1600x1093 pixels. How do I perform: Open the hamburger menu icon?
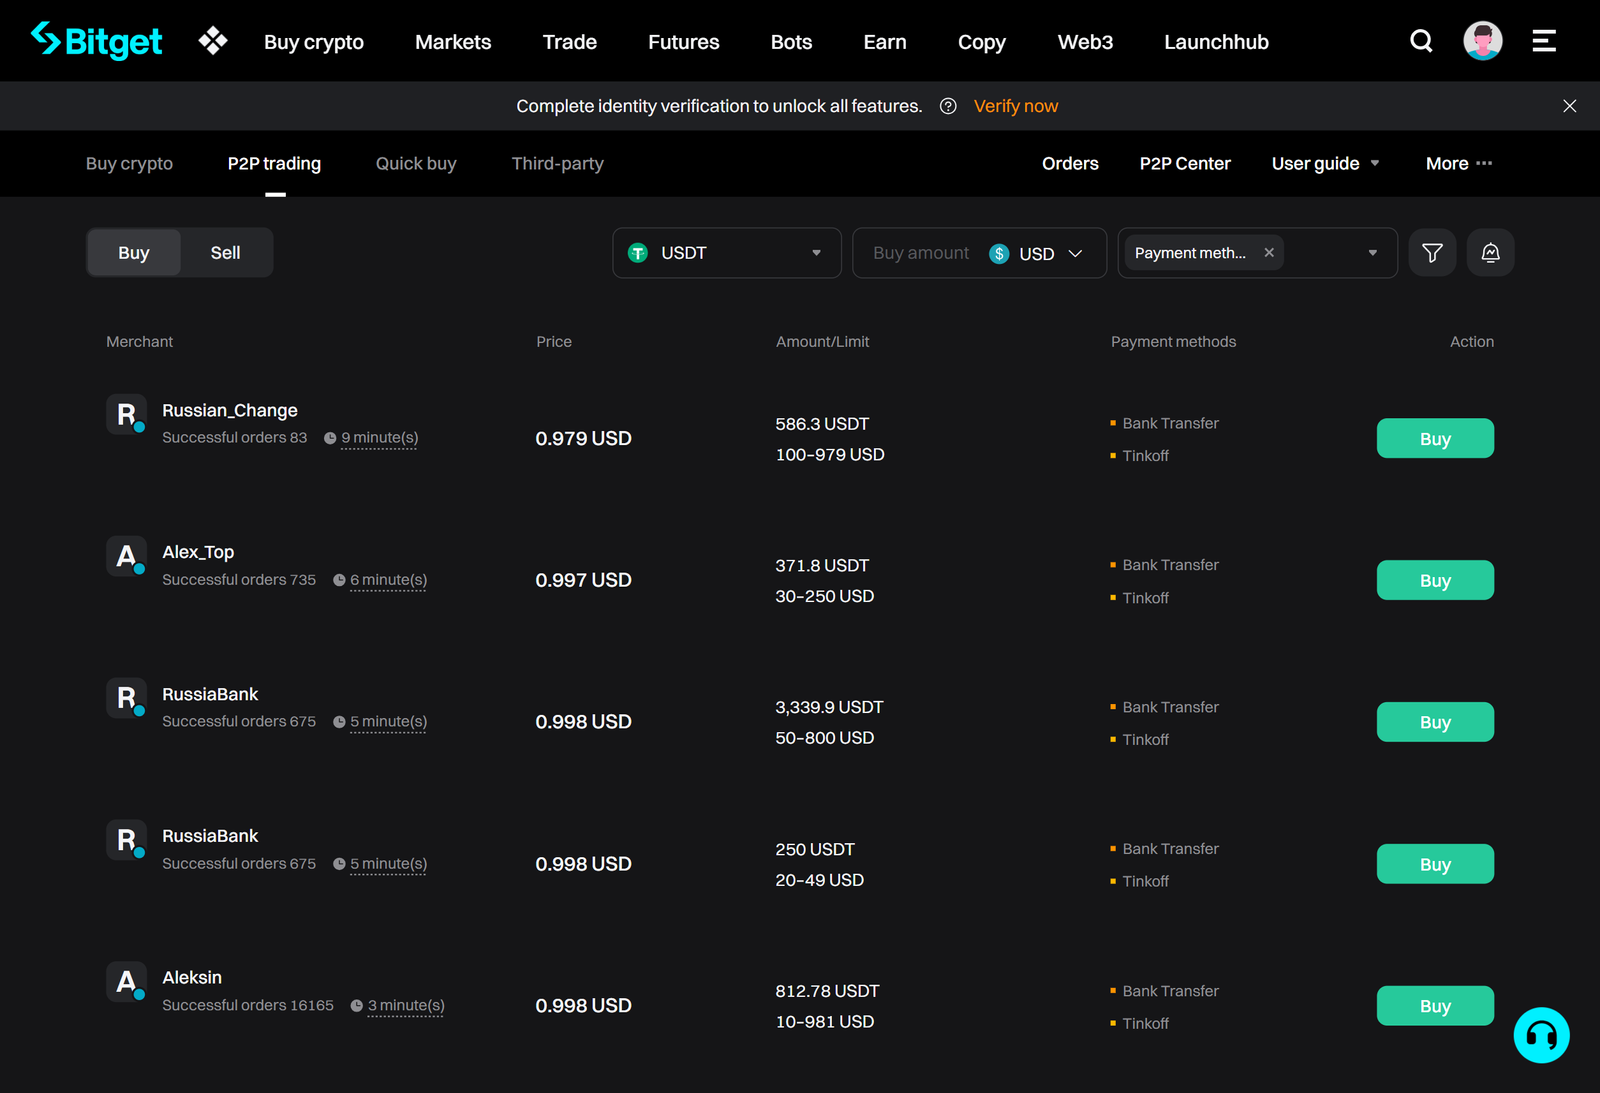click(1543, 41)
